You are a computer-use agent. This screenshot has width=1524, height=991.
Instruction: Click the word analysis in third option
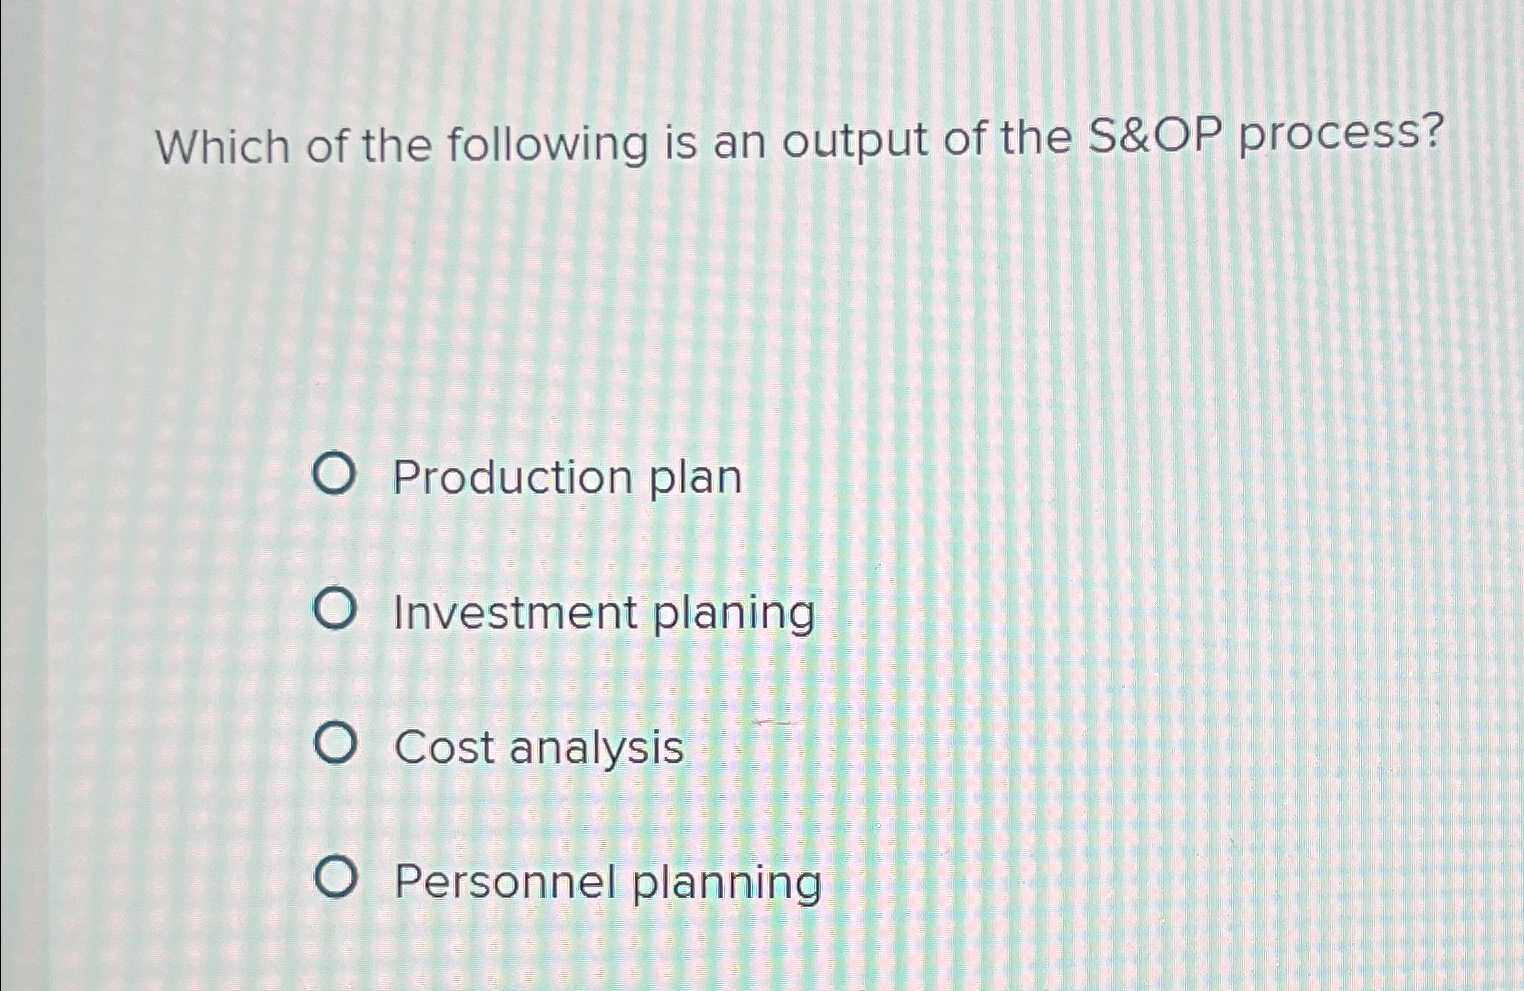click(x=597, y=749)
